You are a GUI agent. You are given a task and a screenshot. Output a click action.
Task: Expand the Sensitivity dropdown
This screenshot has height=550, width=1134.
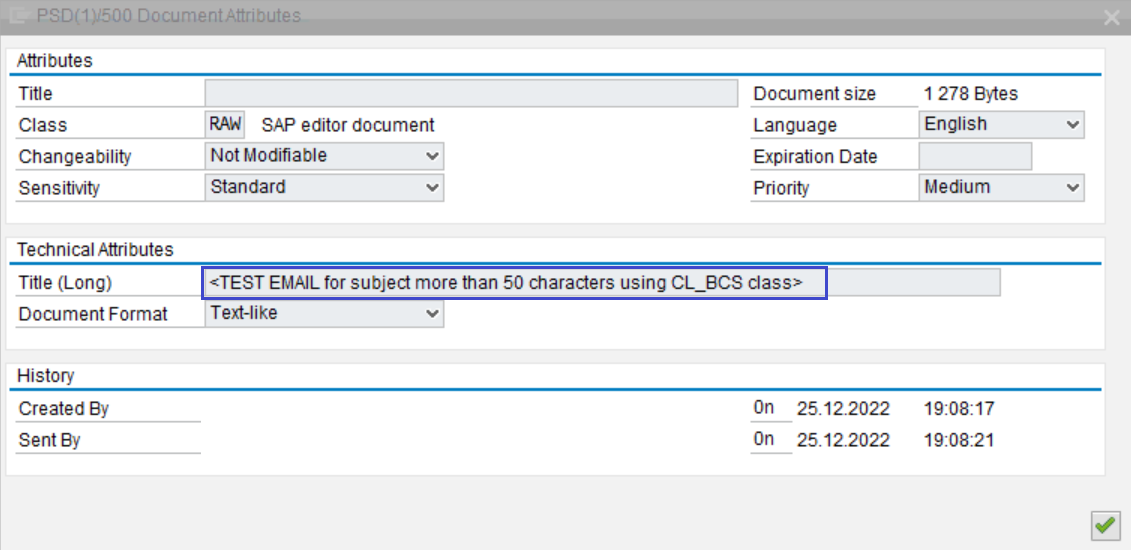[324, 187]
